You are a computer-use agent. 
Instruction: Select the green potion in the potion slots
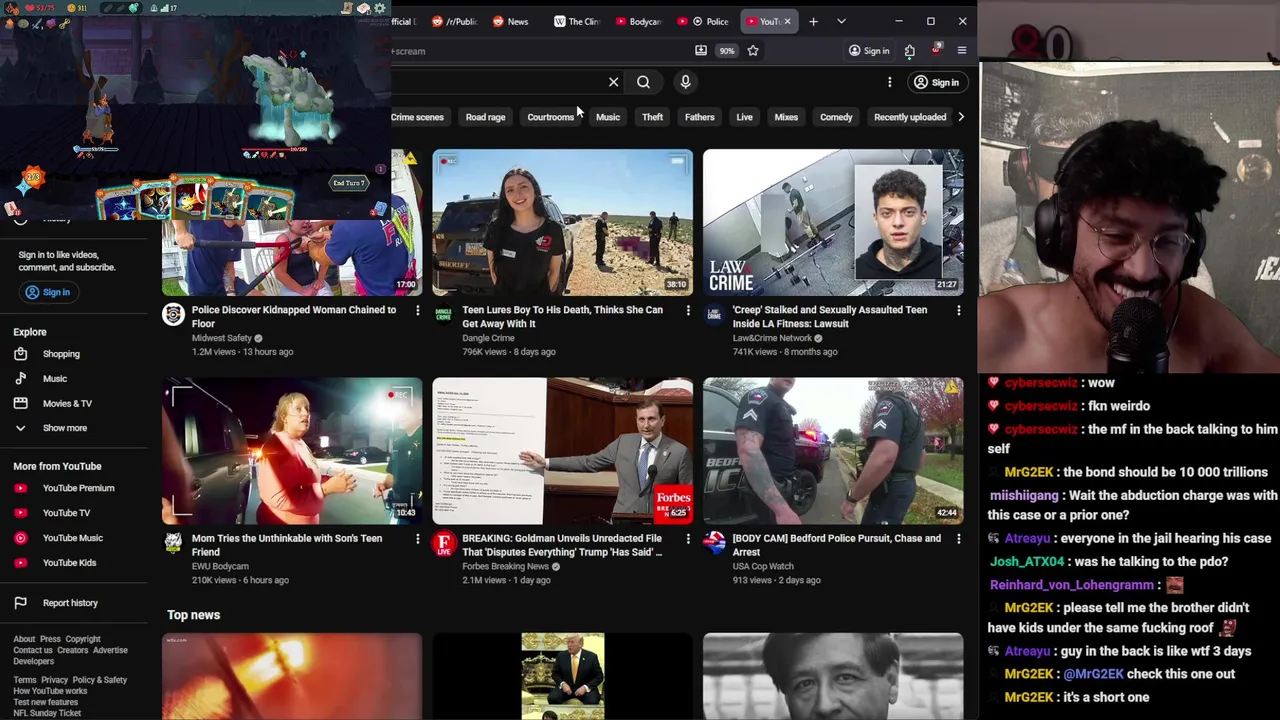(134, 8)
